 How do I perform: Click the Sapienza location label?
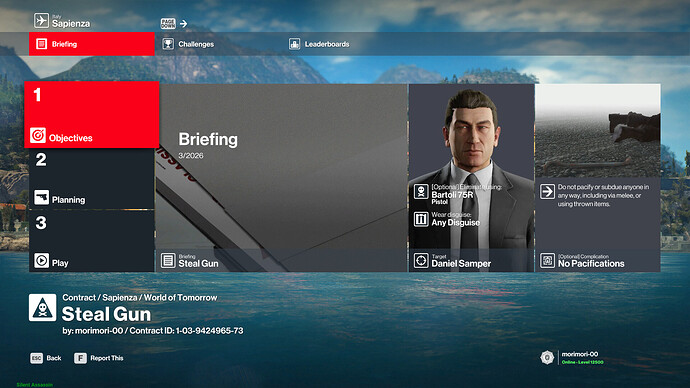[x=71, y=24]
